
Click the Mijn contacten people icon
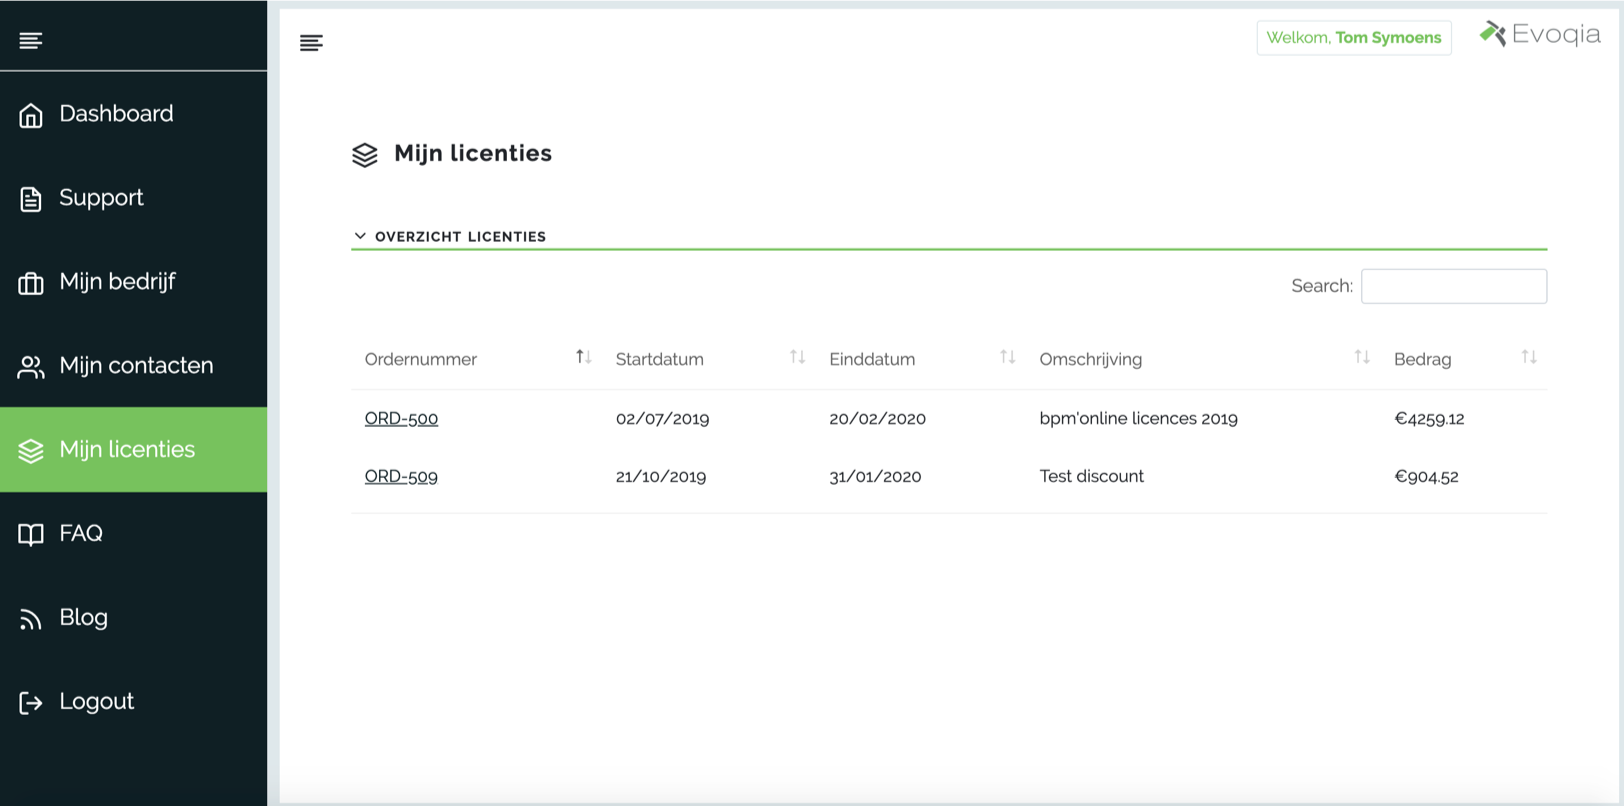(31, 367)
